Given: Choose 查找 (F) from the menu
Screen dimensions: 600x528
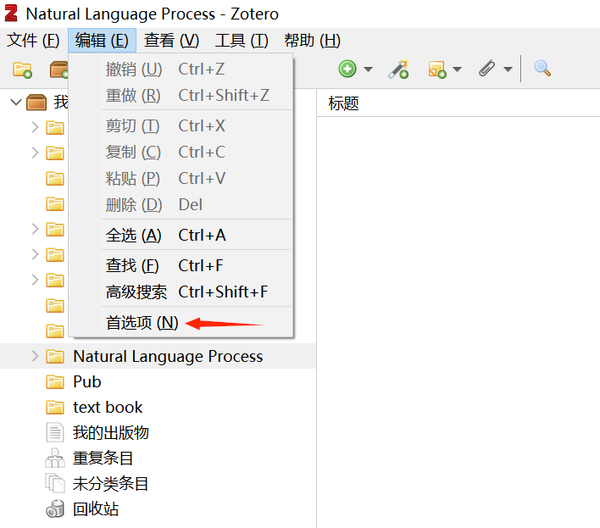Looking at the screenshot, I should tap(181, 266).
